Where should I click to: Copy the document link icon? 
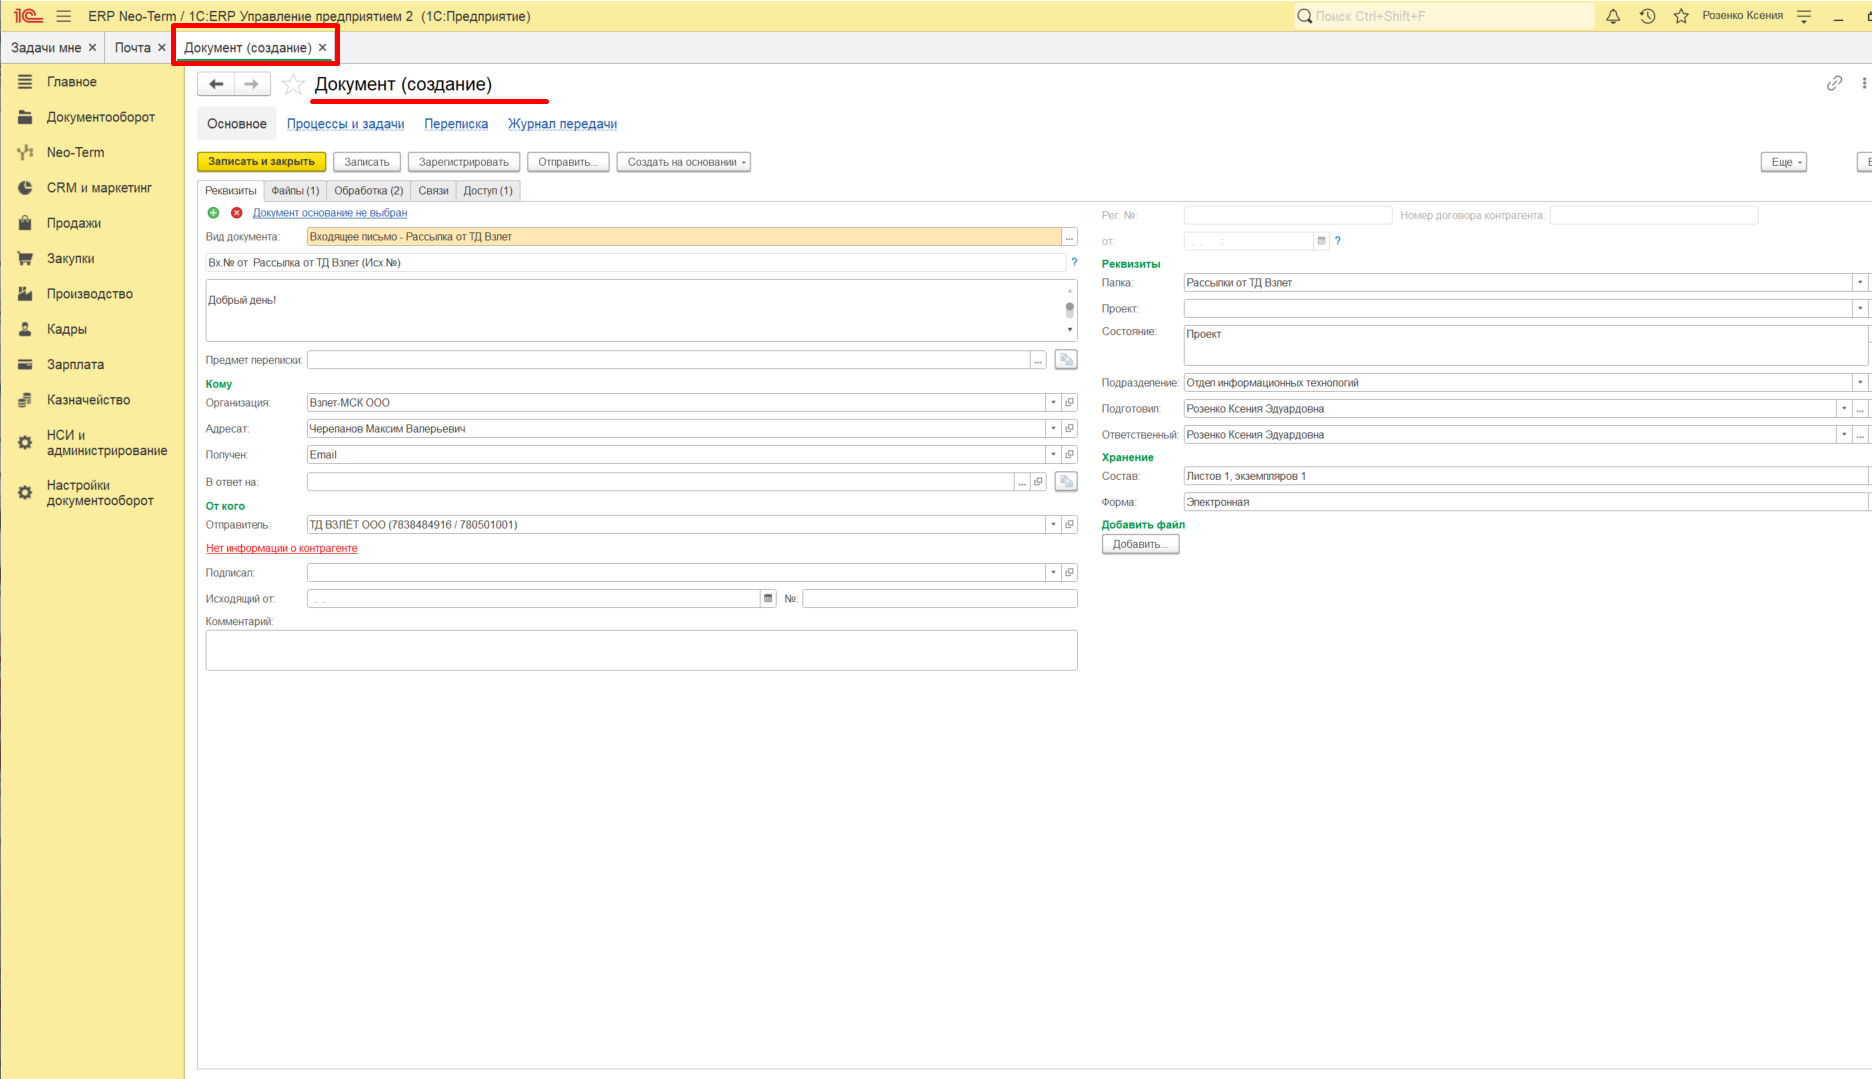1834,84
